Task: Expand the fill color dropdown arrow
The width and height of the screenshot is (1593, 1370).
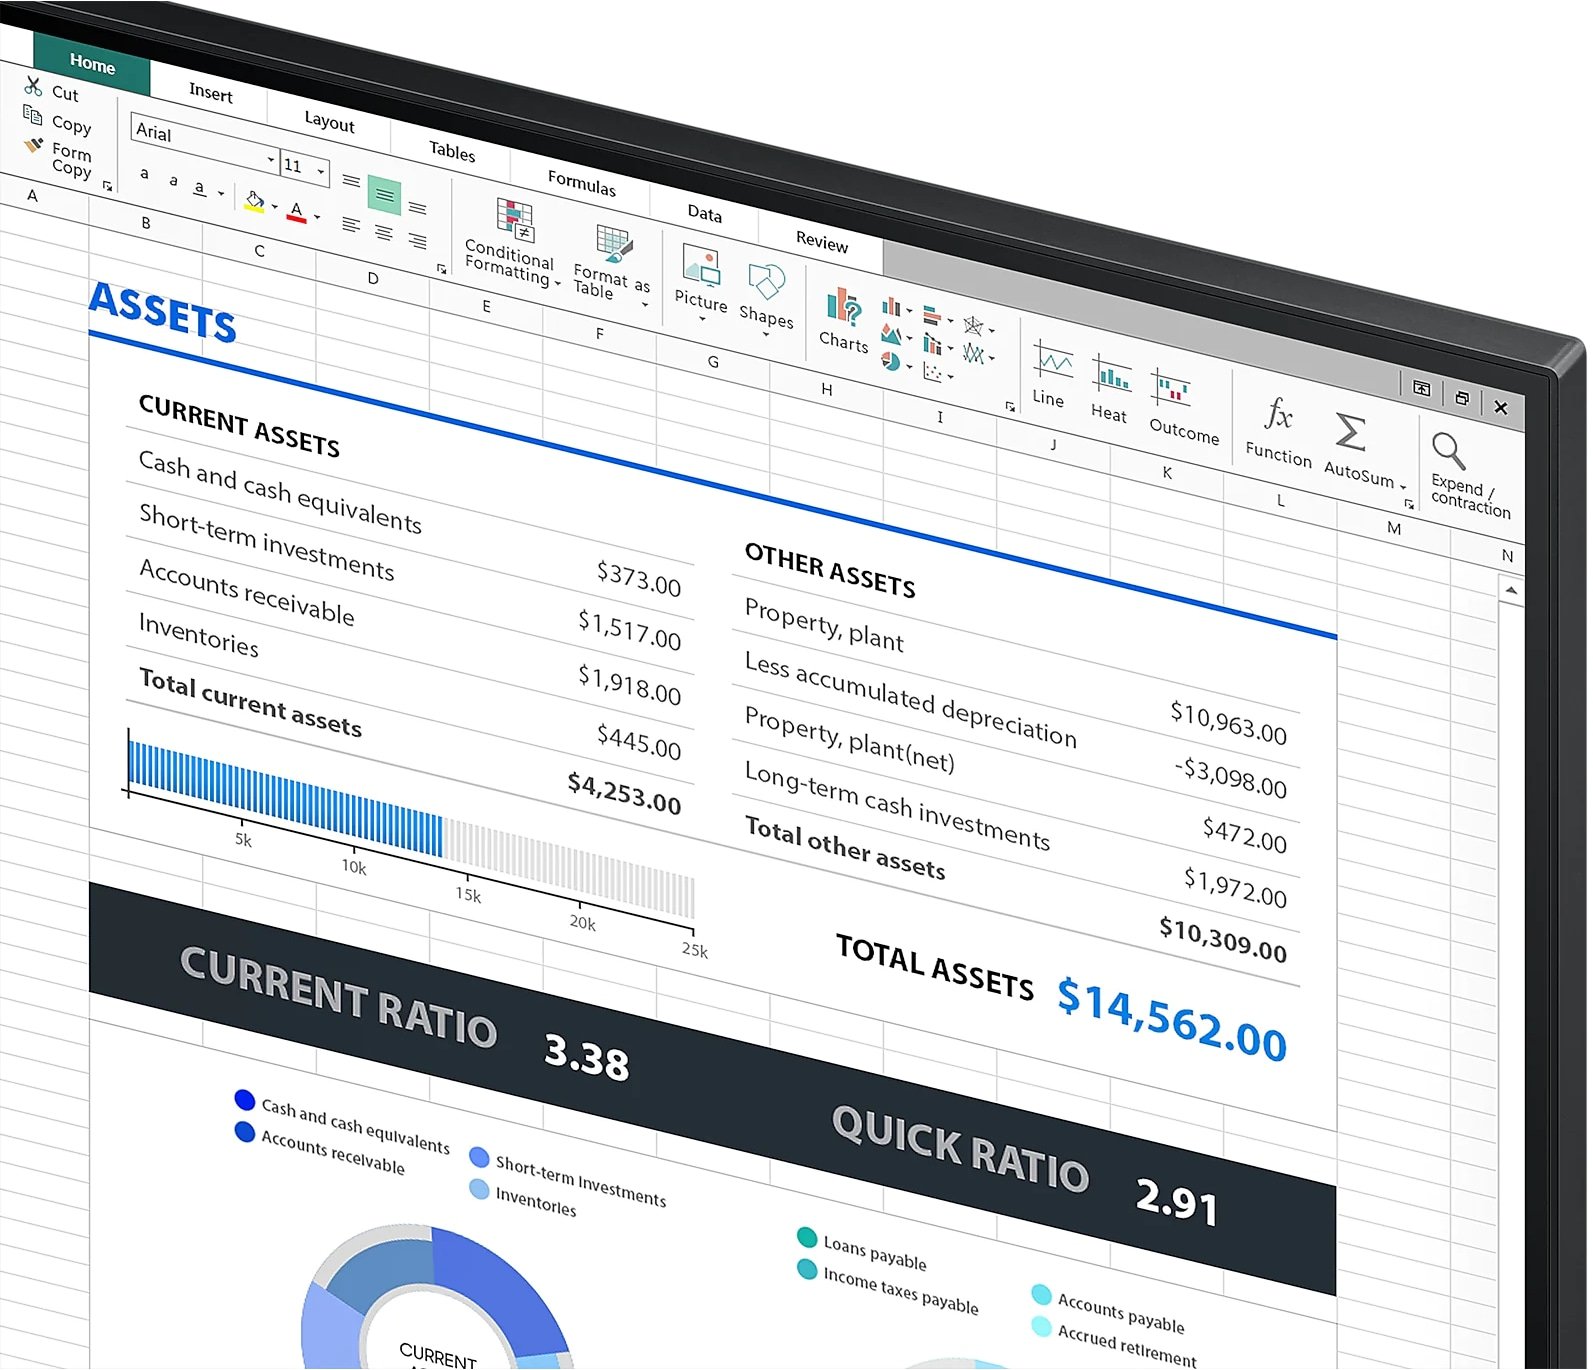Action: 275,206
